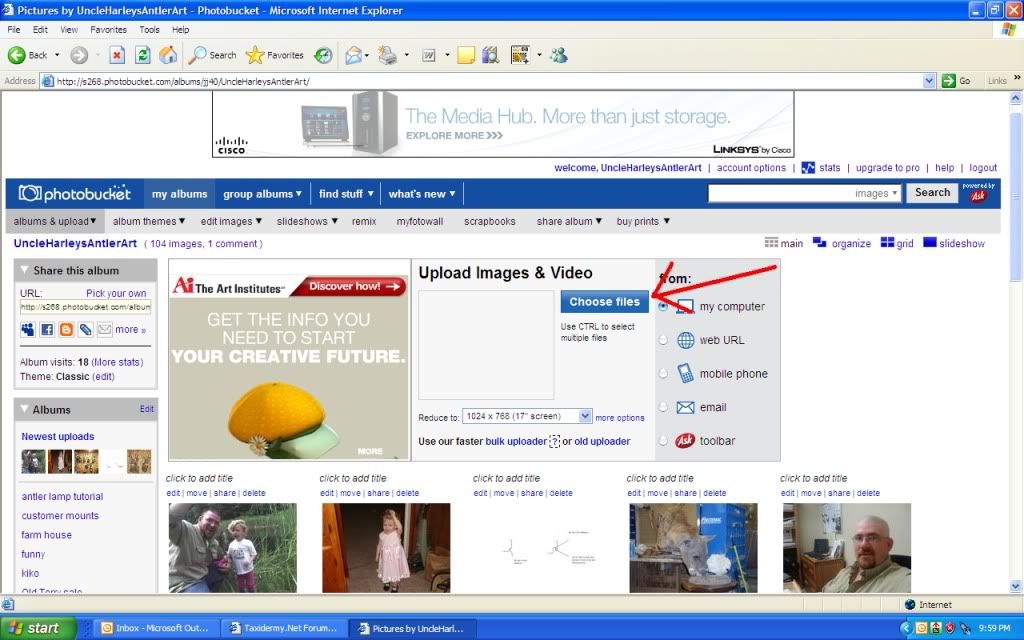Select the toolbar upload source
The image size is (1024, 640).
pos(664,441)
